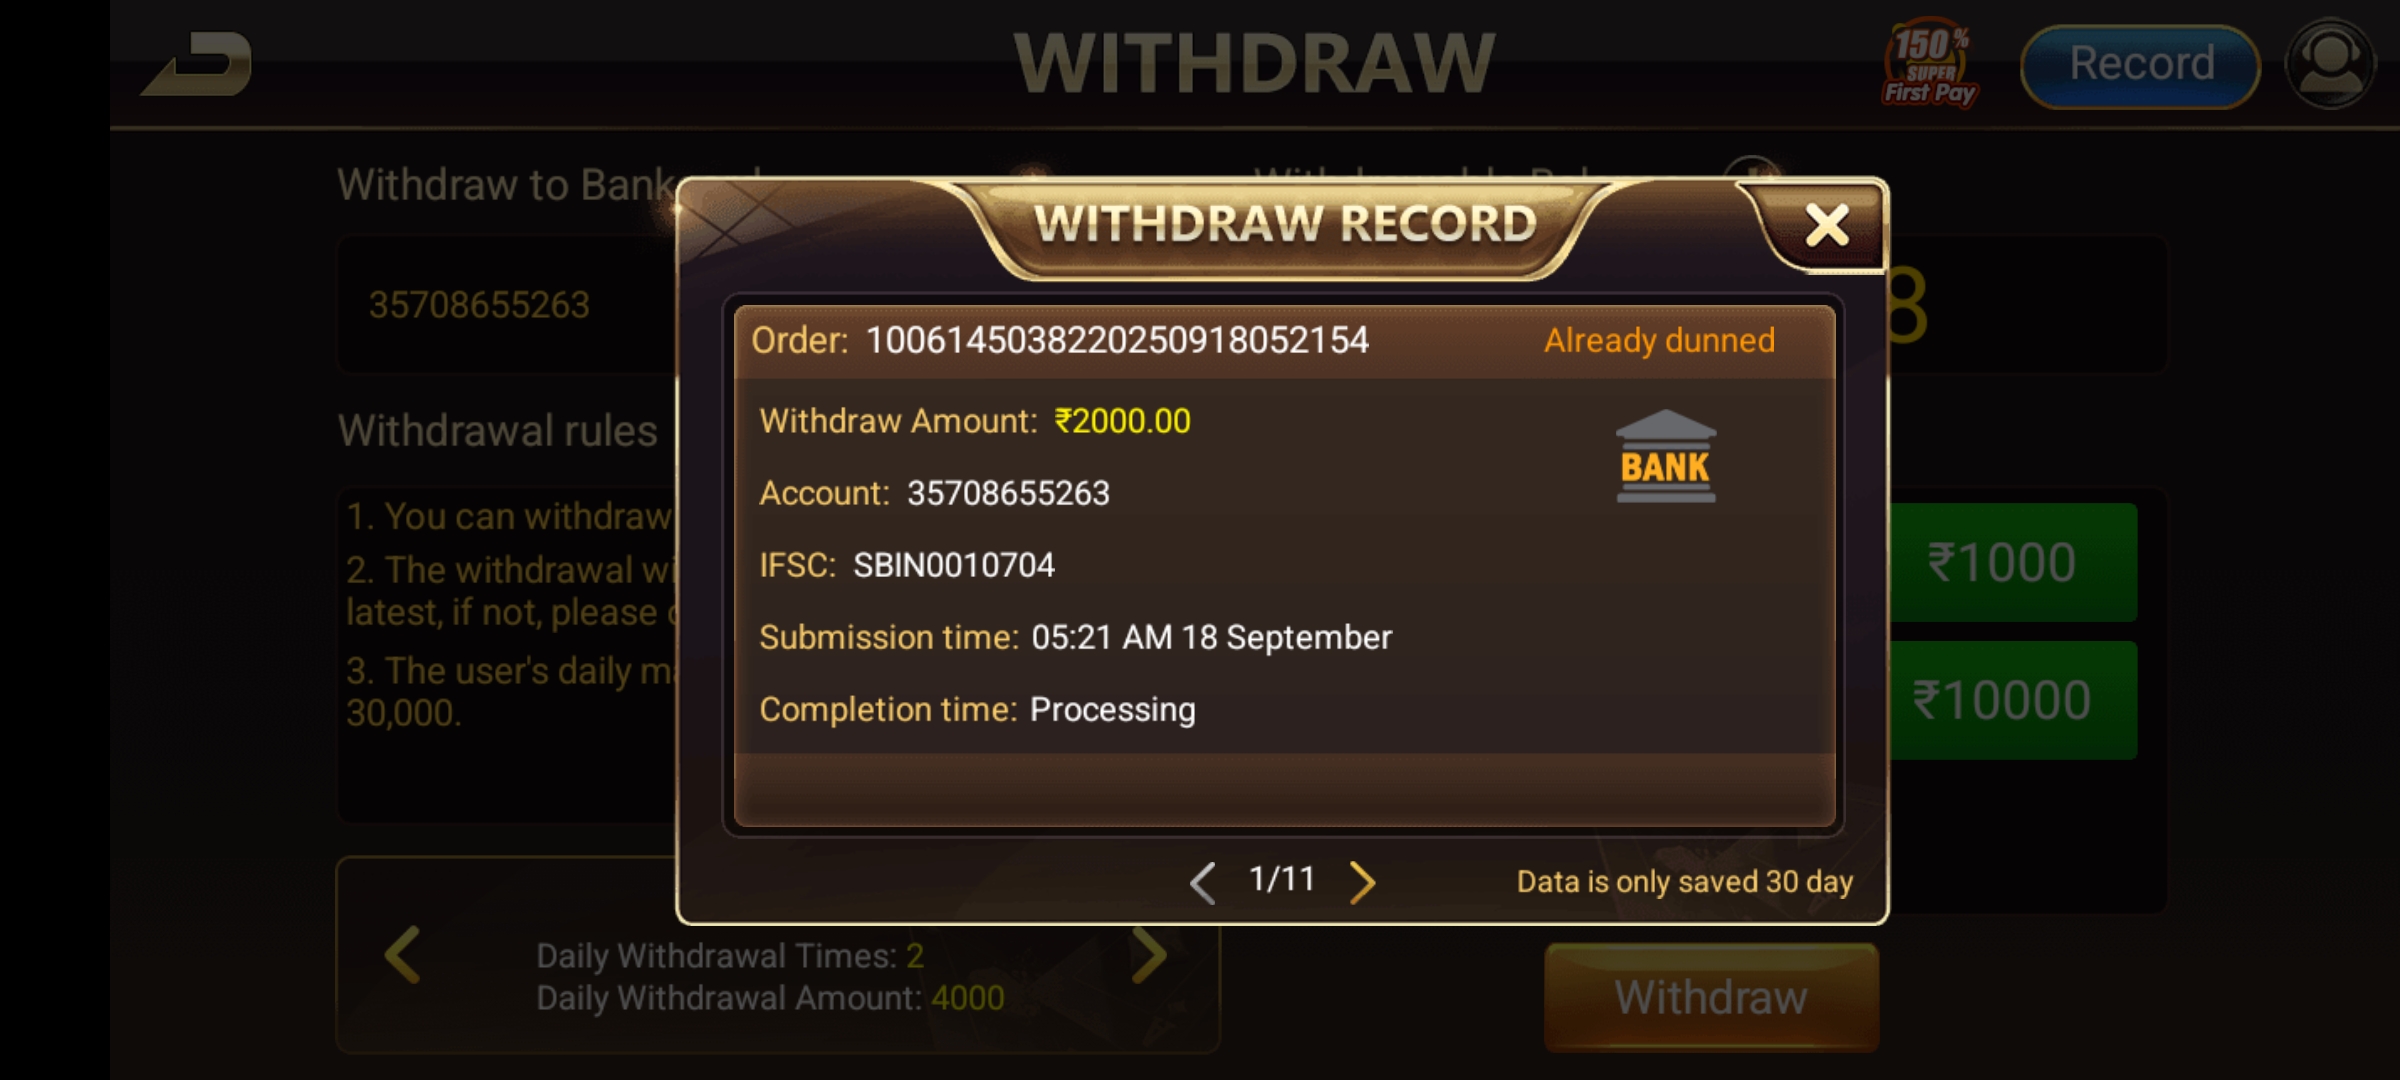Screen dimensions: 2400x1080
Task: Click the order number in the record
Action: click(1117, 341)
